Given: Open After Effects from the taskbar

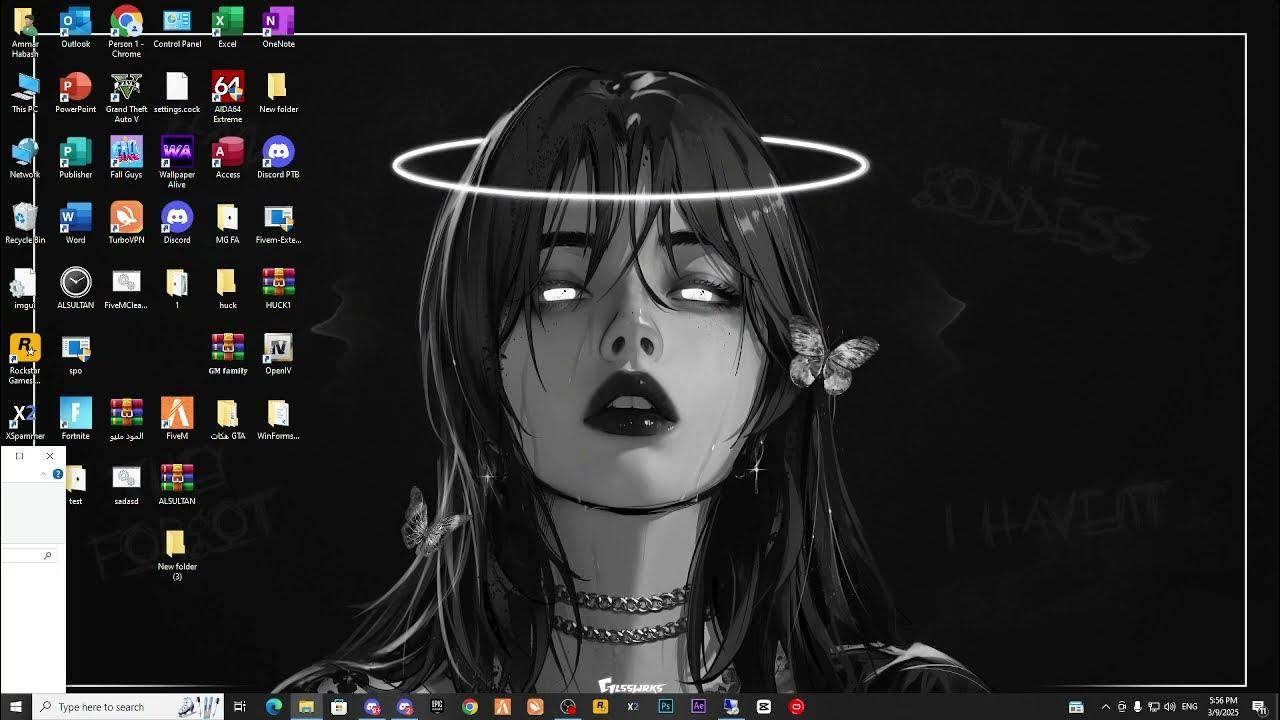Looking at the screenshot, I should tap(698, 706).
